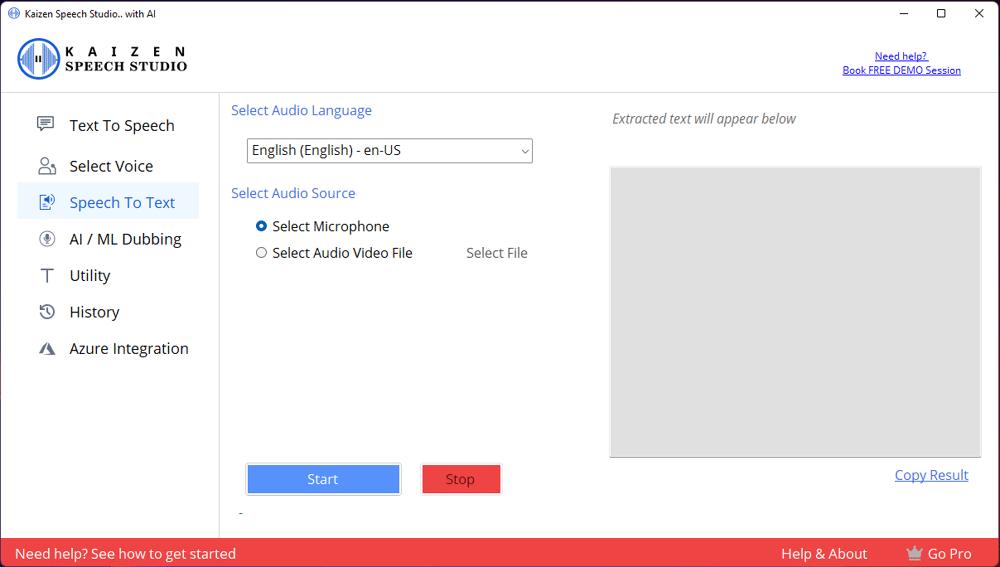Click the Azure Integration triangle icon
The width and height of the screenshot is (1000, 567).
click(46, 349)
